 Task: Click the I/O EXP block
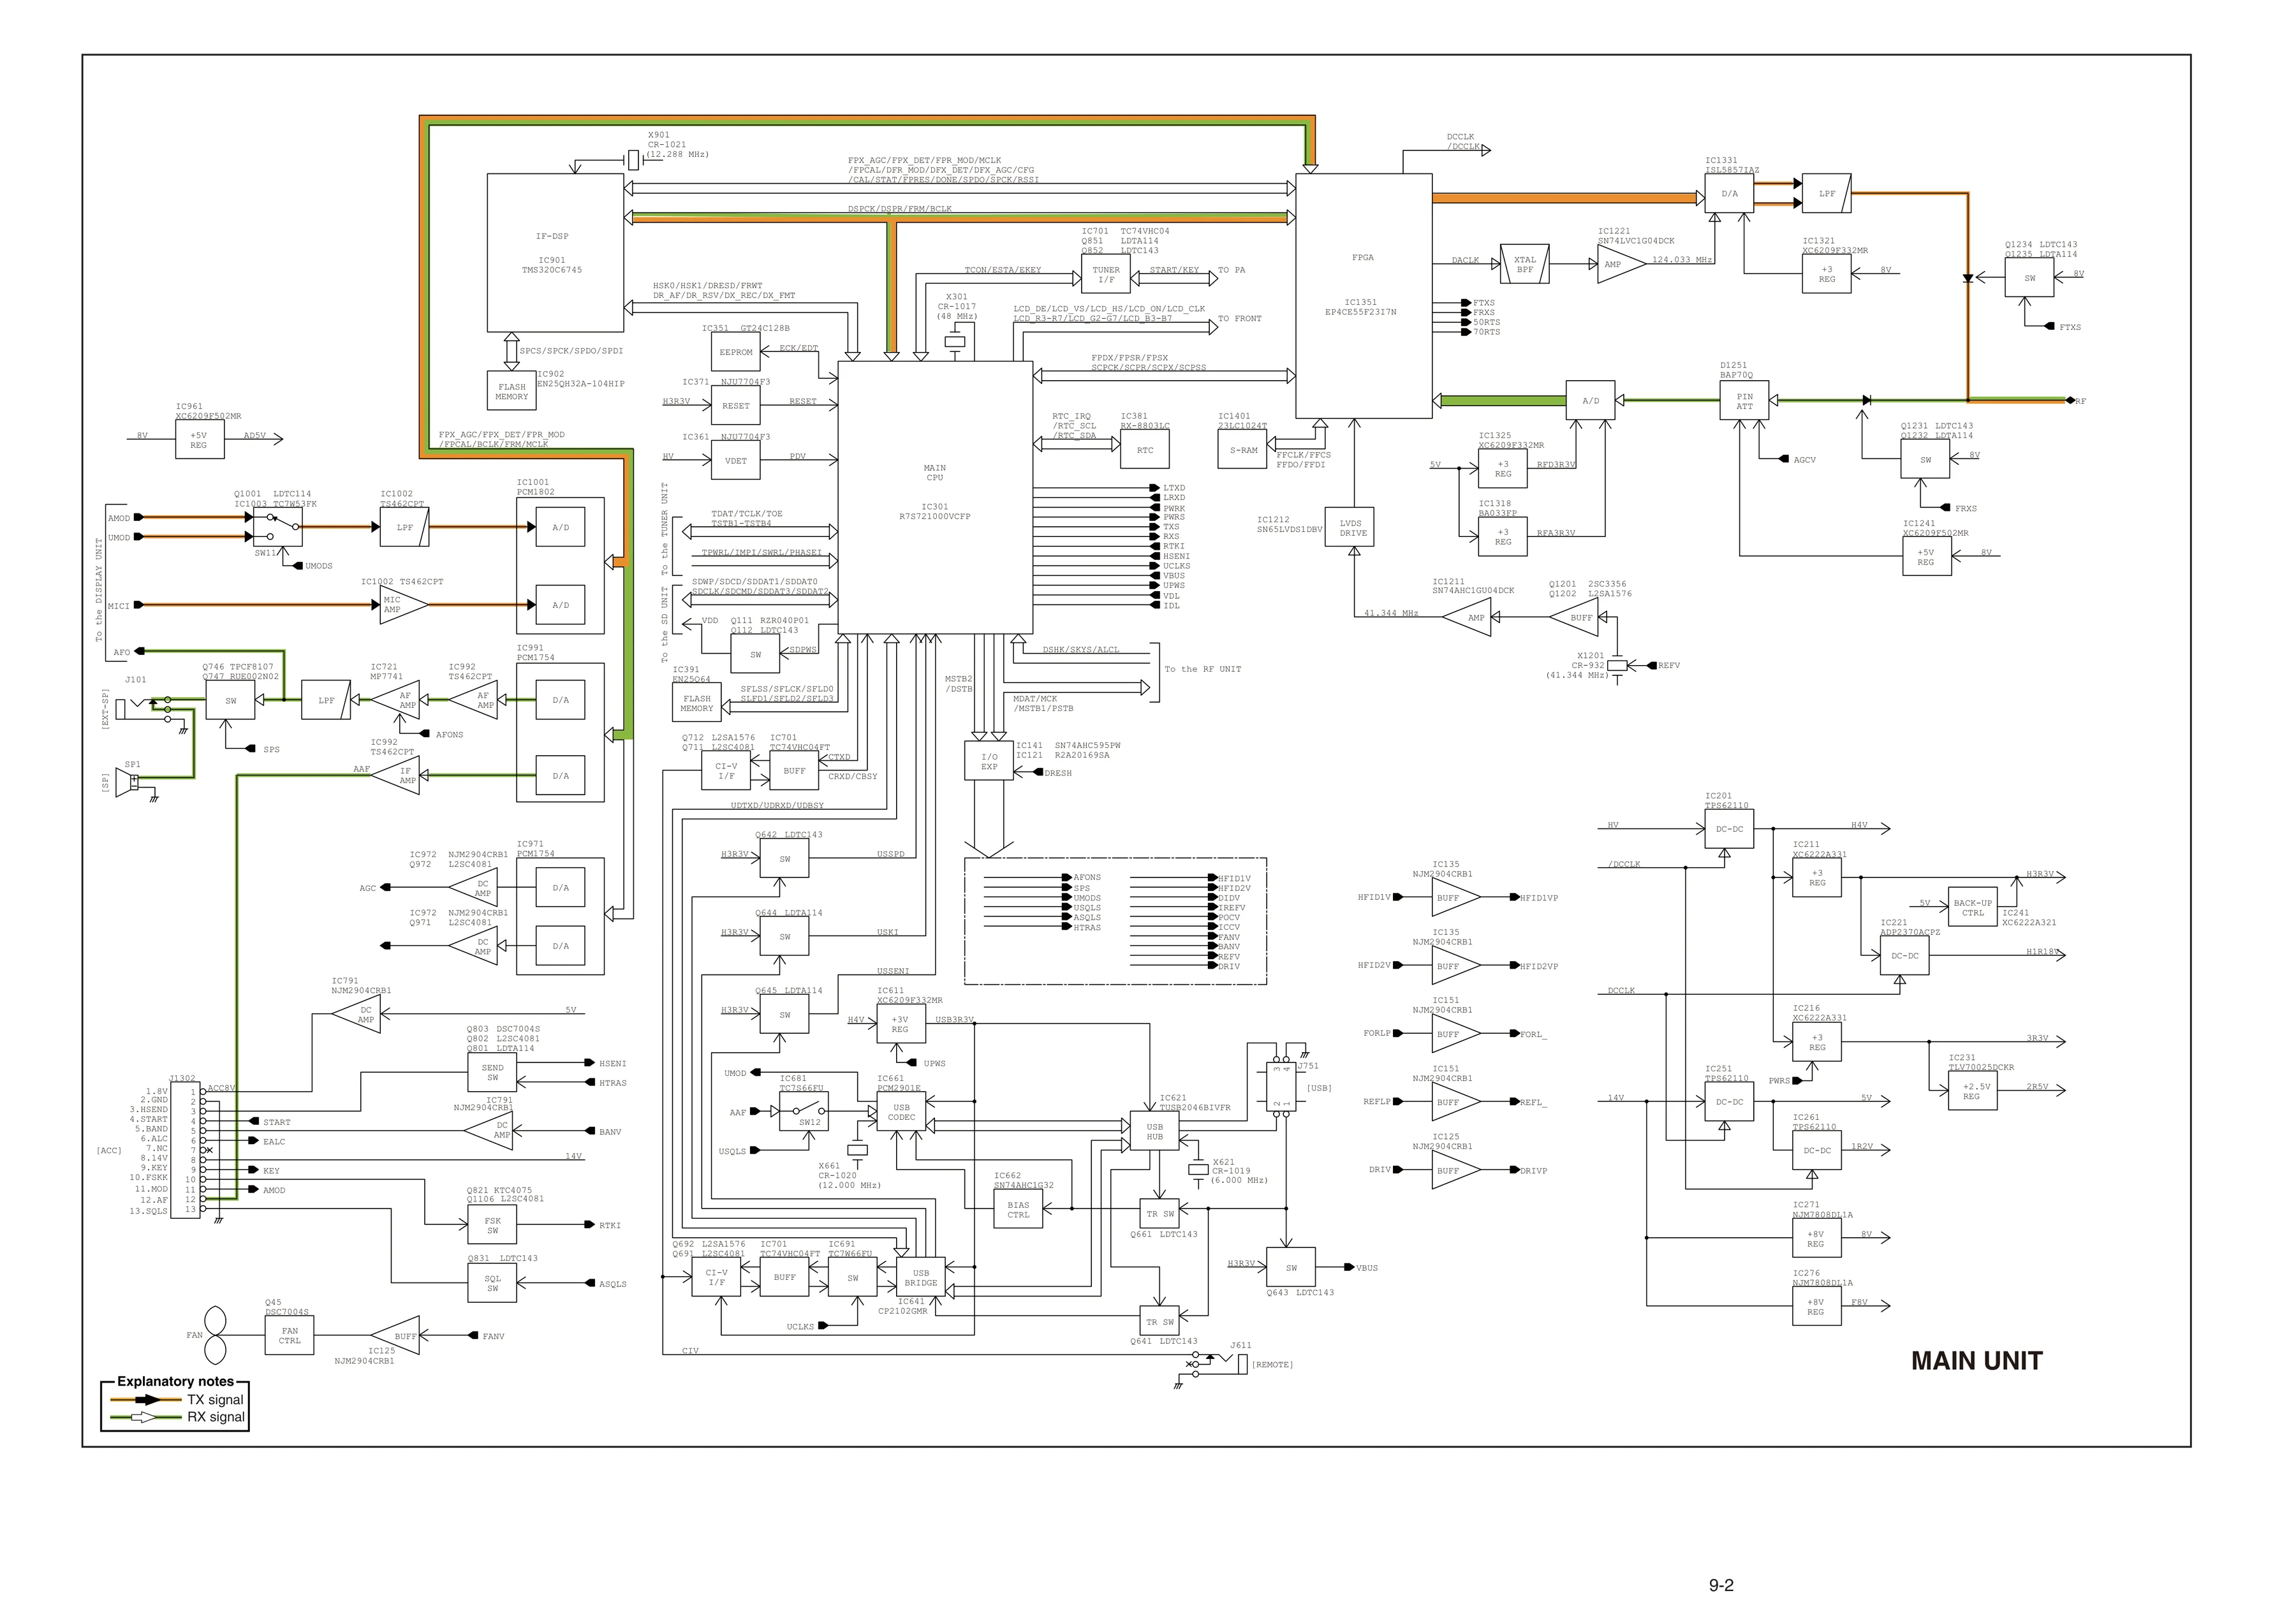pyautogui.click(x=989, y=761)
